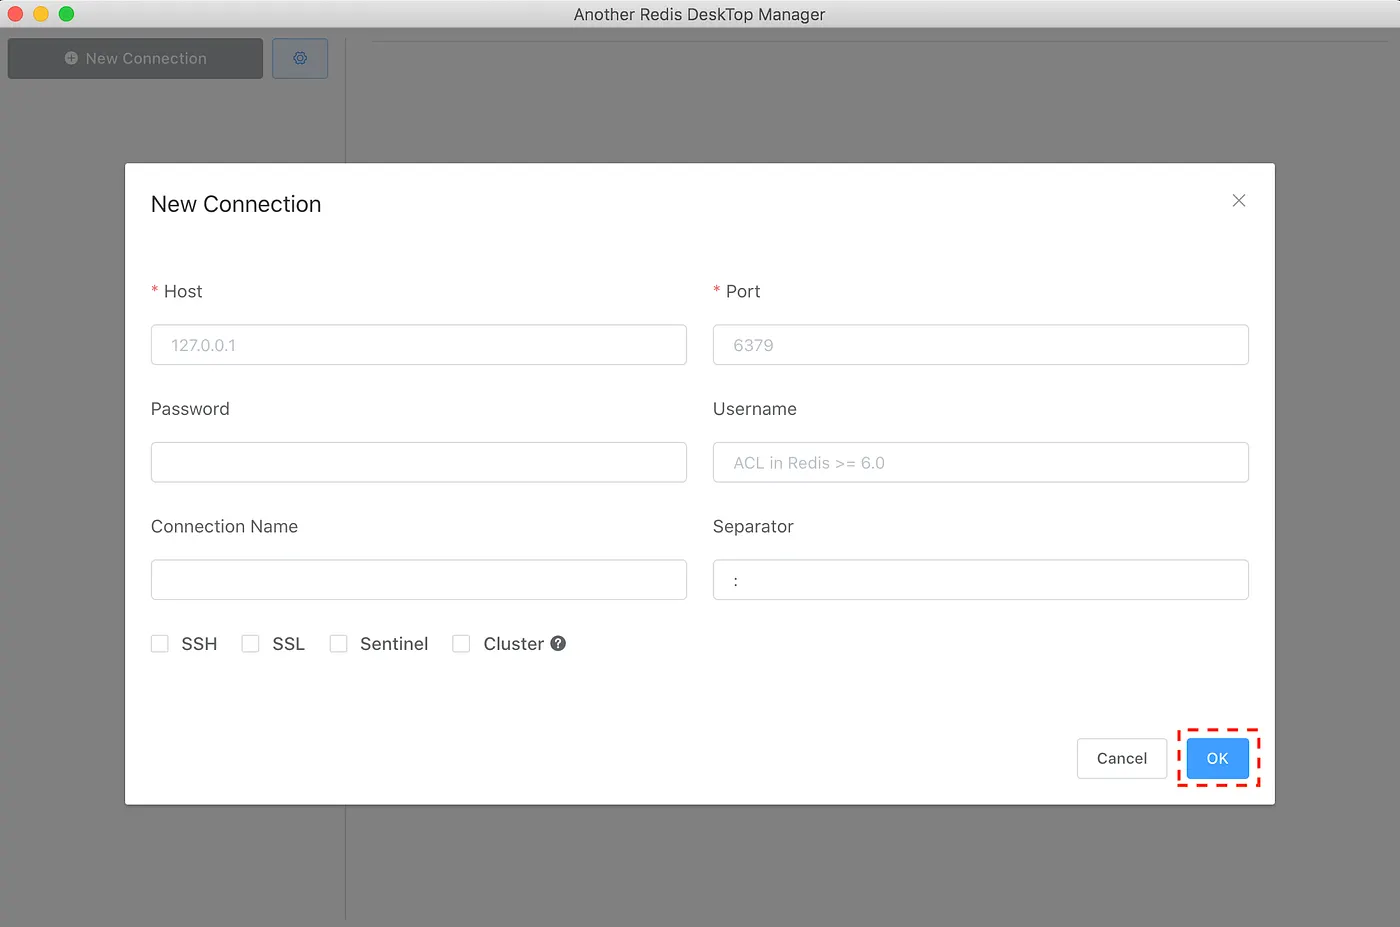This screenshot has width=1400, height=927.
Task: Toggle the Sentinel checkbox
Action: [x=339, y=643]
